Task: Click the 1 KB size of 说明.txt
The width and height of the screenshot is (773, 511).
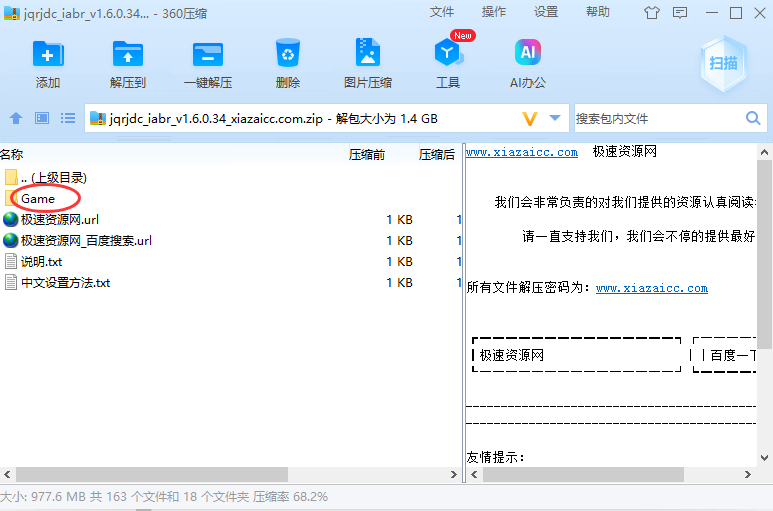Action: click(399, 261)
